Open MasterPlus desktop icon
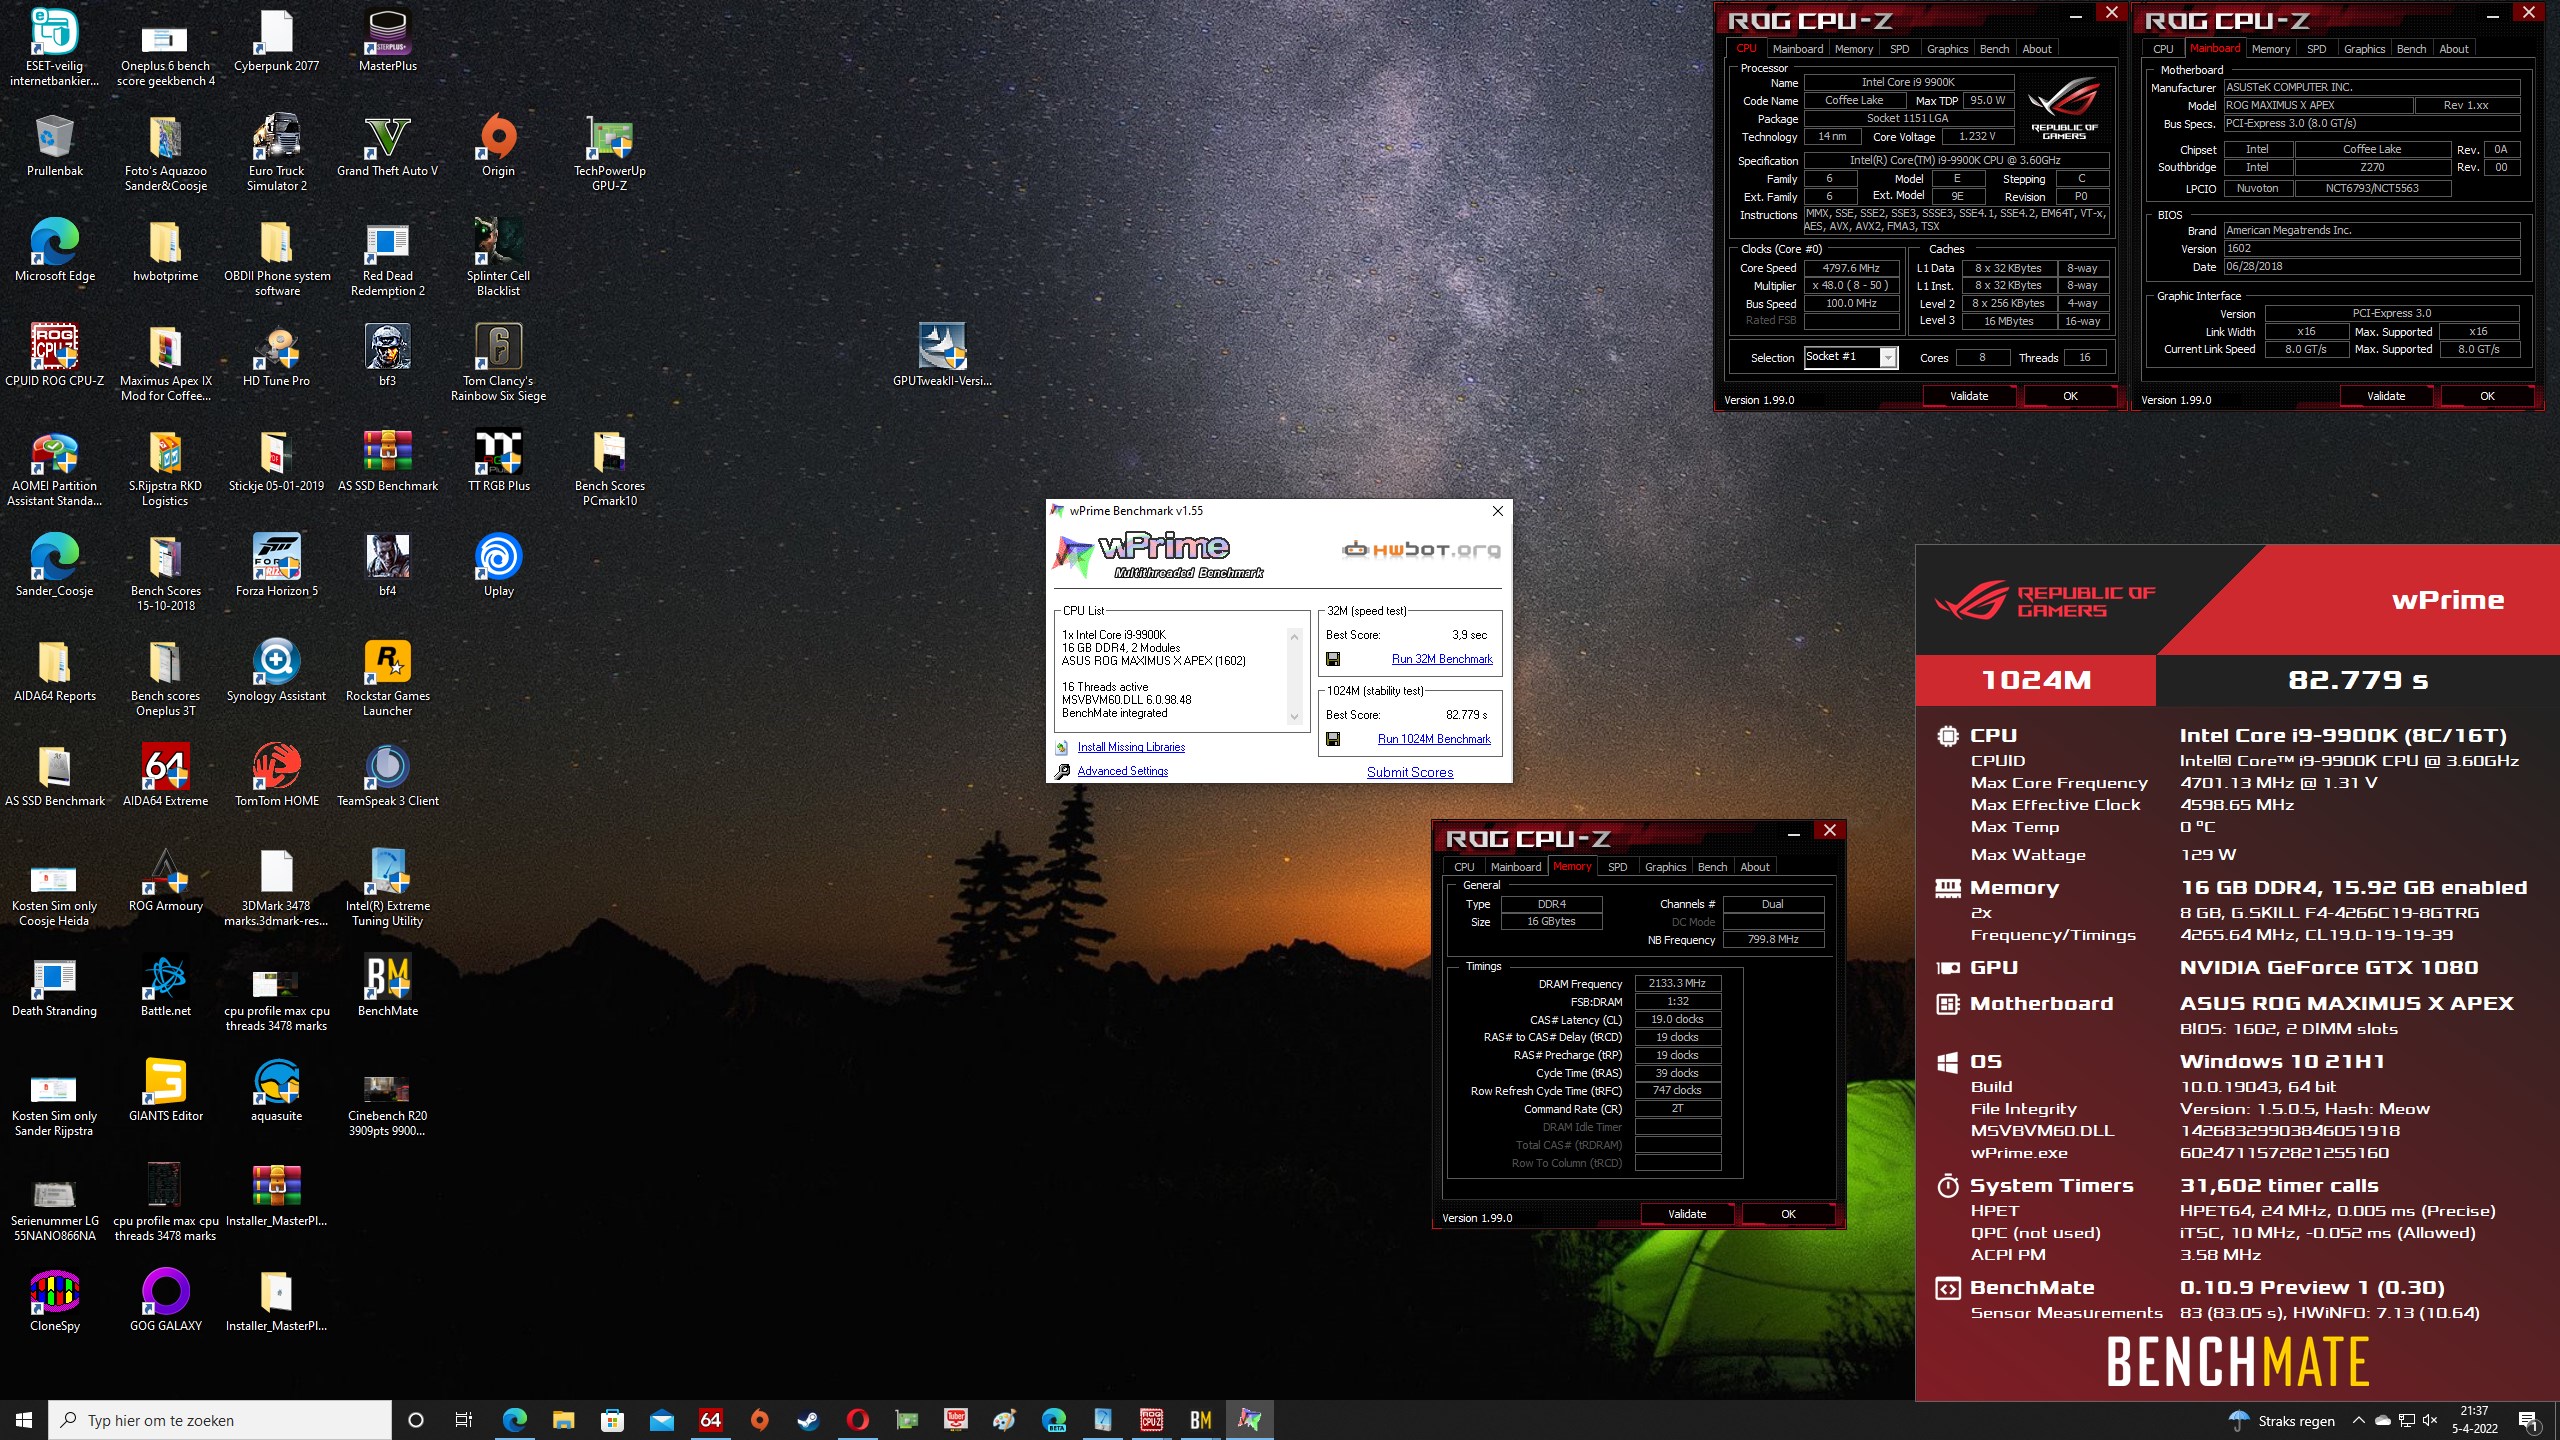The width and height of the screenshot is (2560, 1440). (387, 40)
